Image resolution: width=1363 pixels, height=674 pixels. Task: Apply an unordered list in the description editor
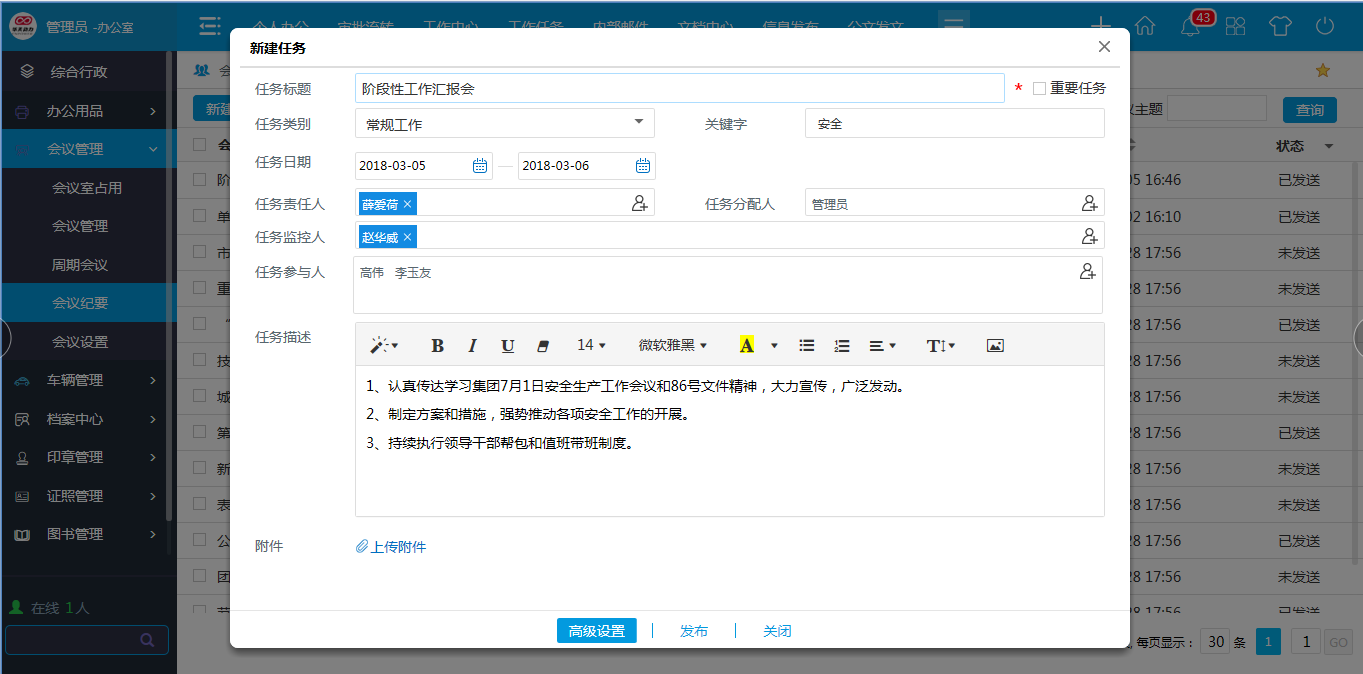(806, 345)
